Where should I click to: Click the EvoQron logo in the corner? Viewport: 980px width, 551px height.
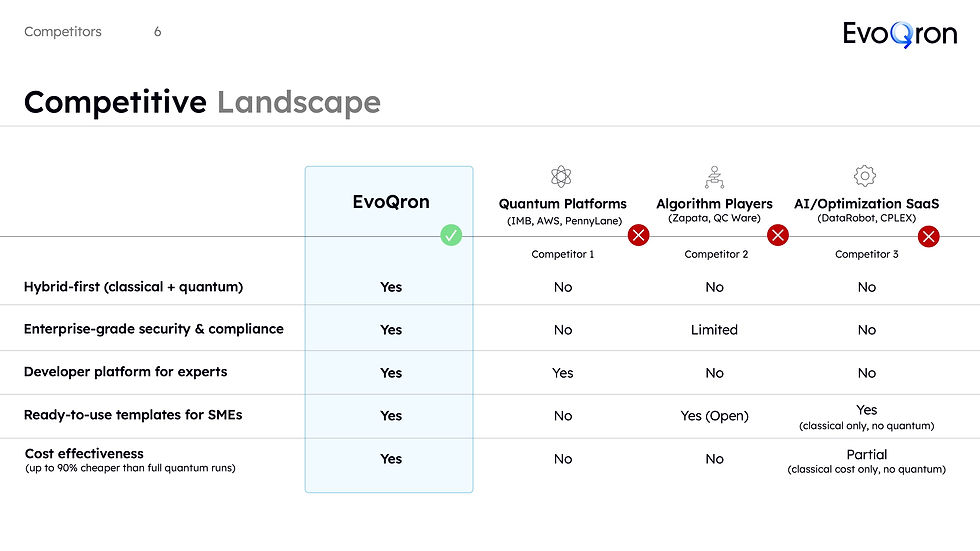click(899, 34)
